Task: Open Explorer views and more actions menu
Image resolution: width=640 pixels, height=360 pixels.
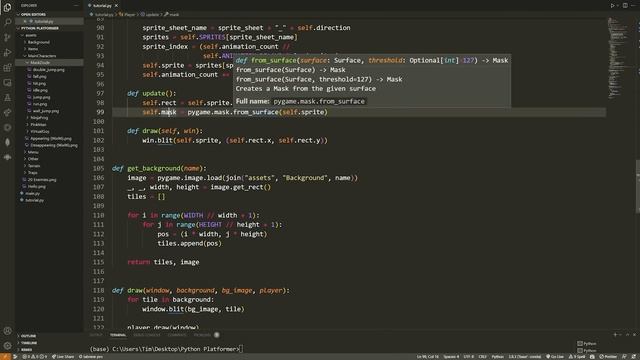Action: [x=76, y=6]
